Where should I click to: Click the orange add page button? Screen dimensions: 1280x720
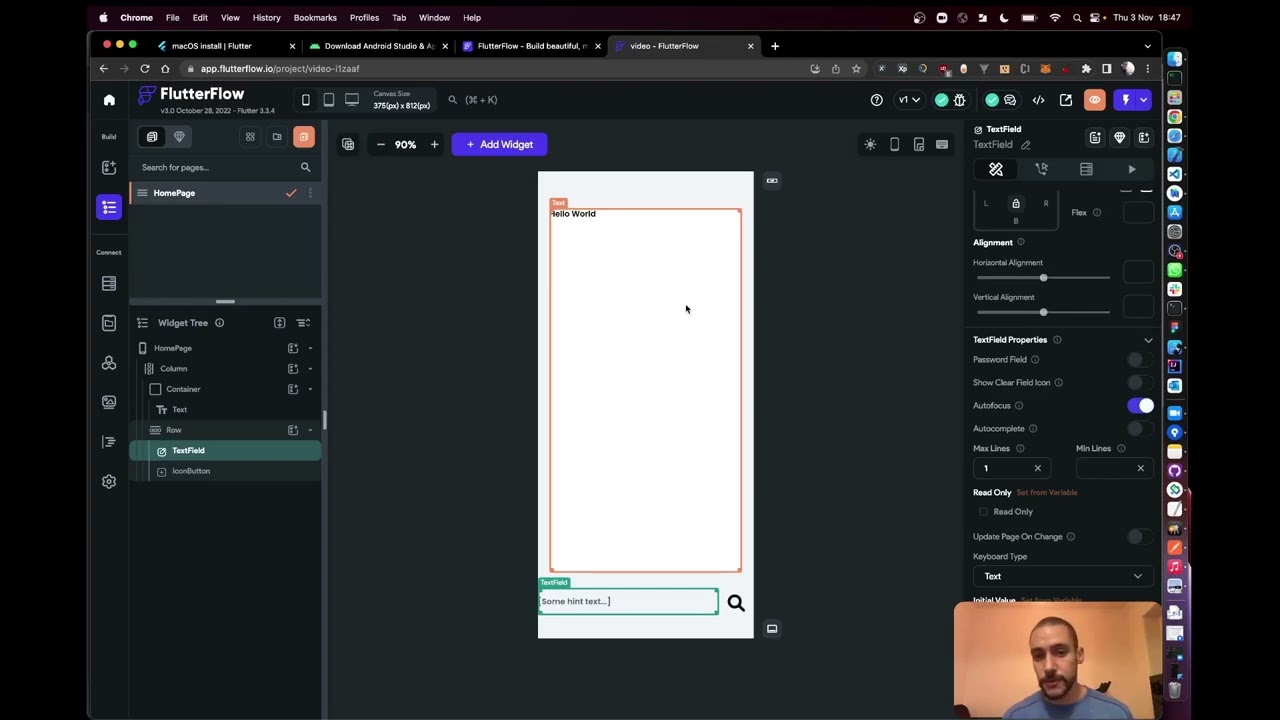(304, 137)
